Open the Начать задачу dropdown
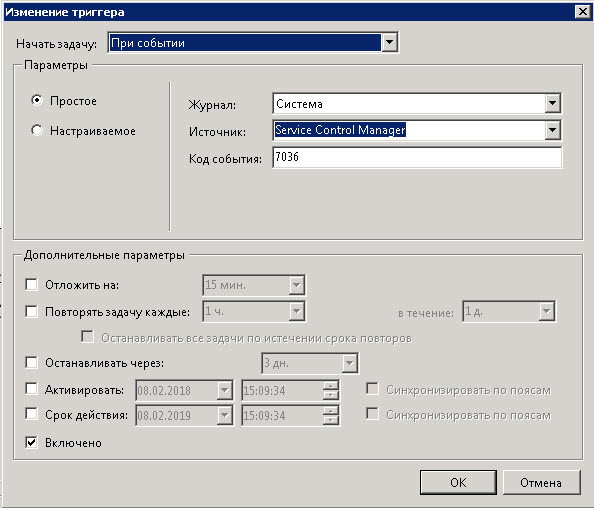594x508 pixels. [389, 42]
